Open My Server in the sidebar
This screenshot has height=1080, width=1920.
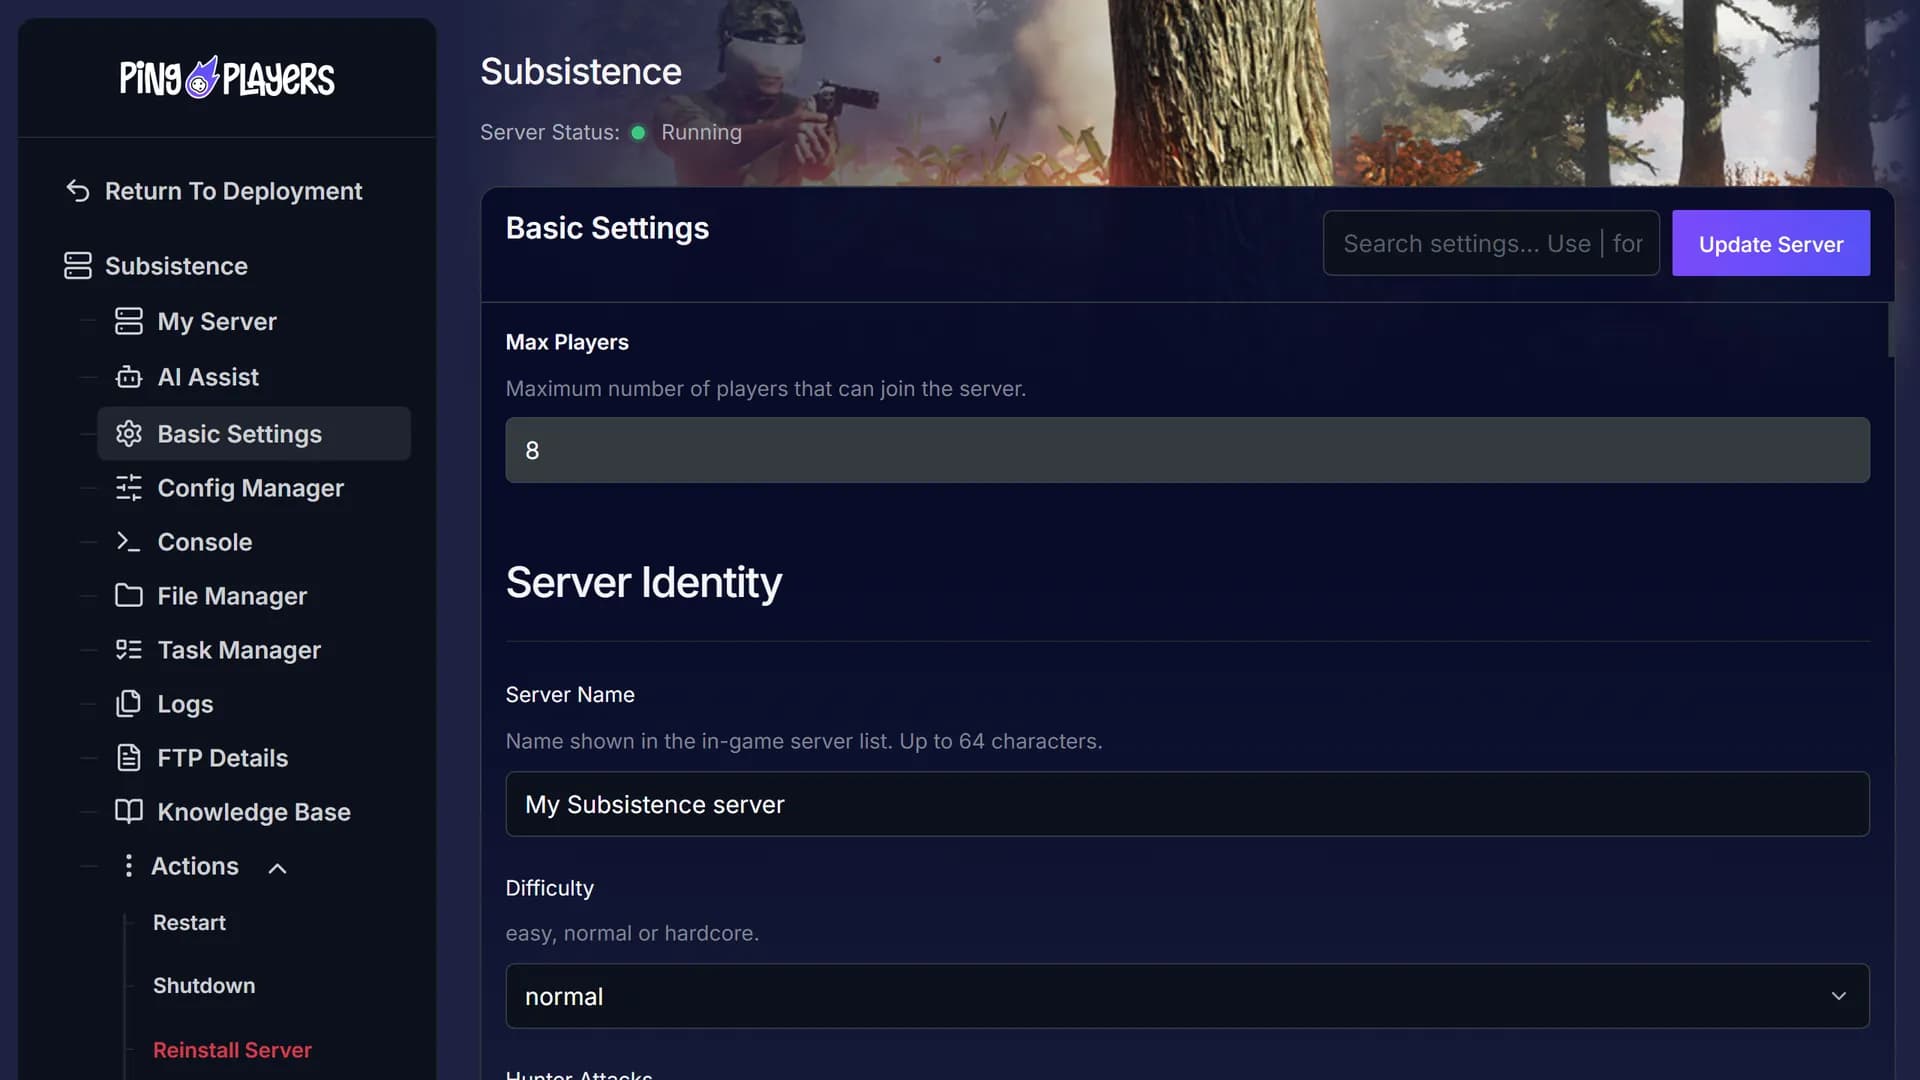coord(217,321)
